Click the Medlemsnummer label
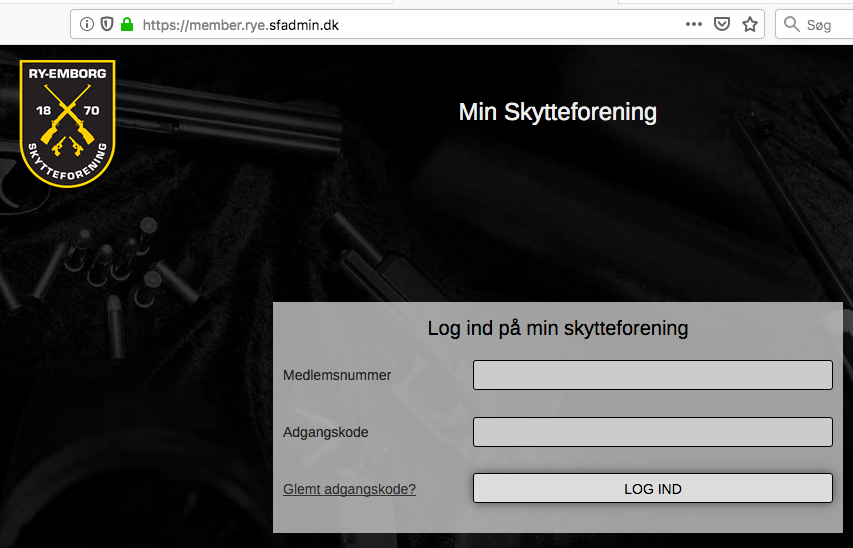853x548 pixels. (337, 375)
